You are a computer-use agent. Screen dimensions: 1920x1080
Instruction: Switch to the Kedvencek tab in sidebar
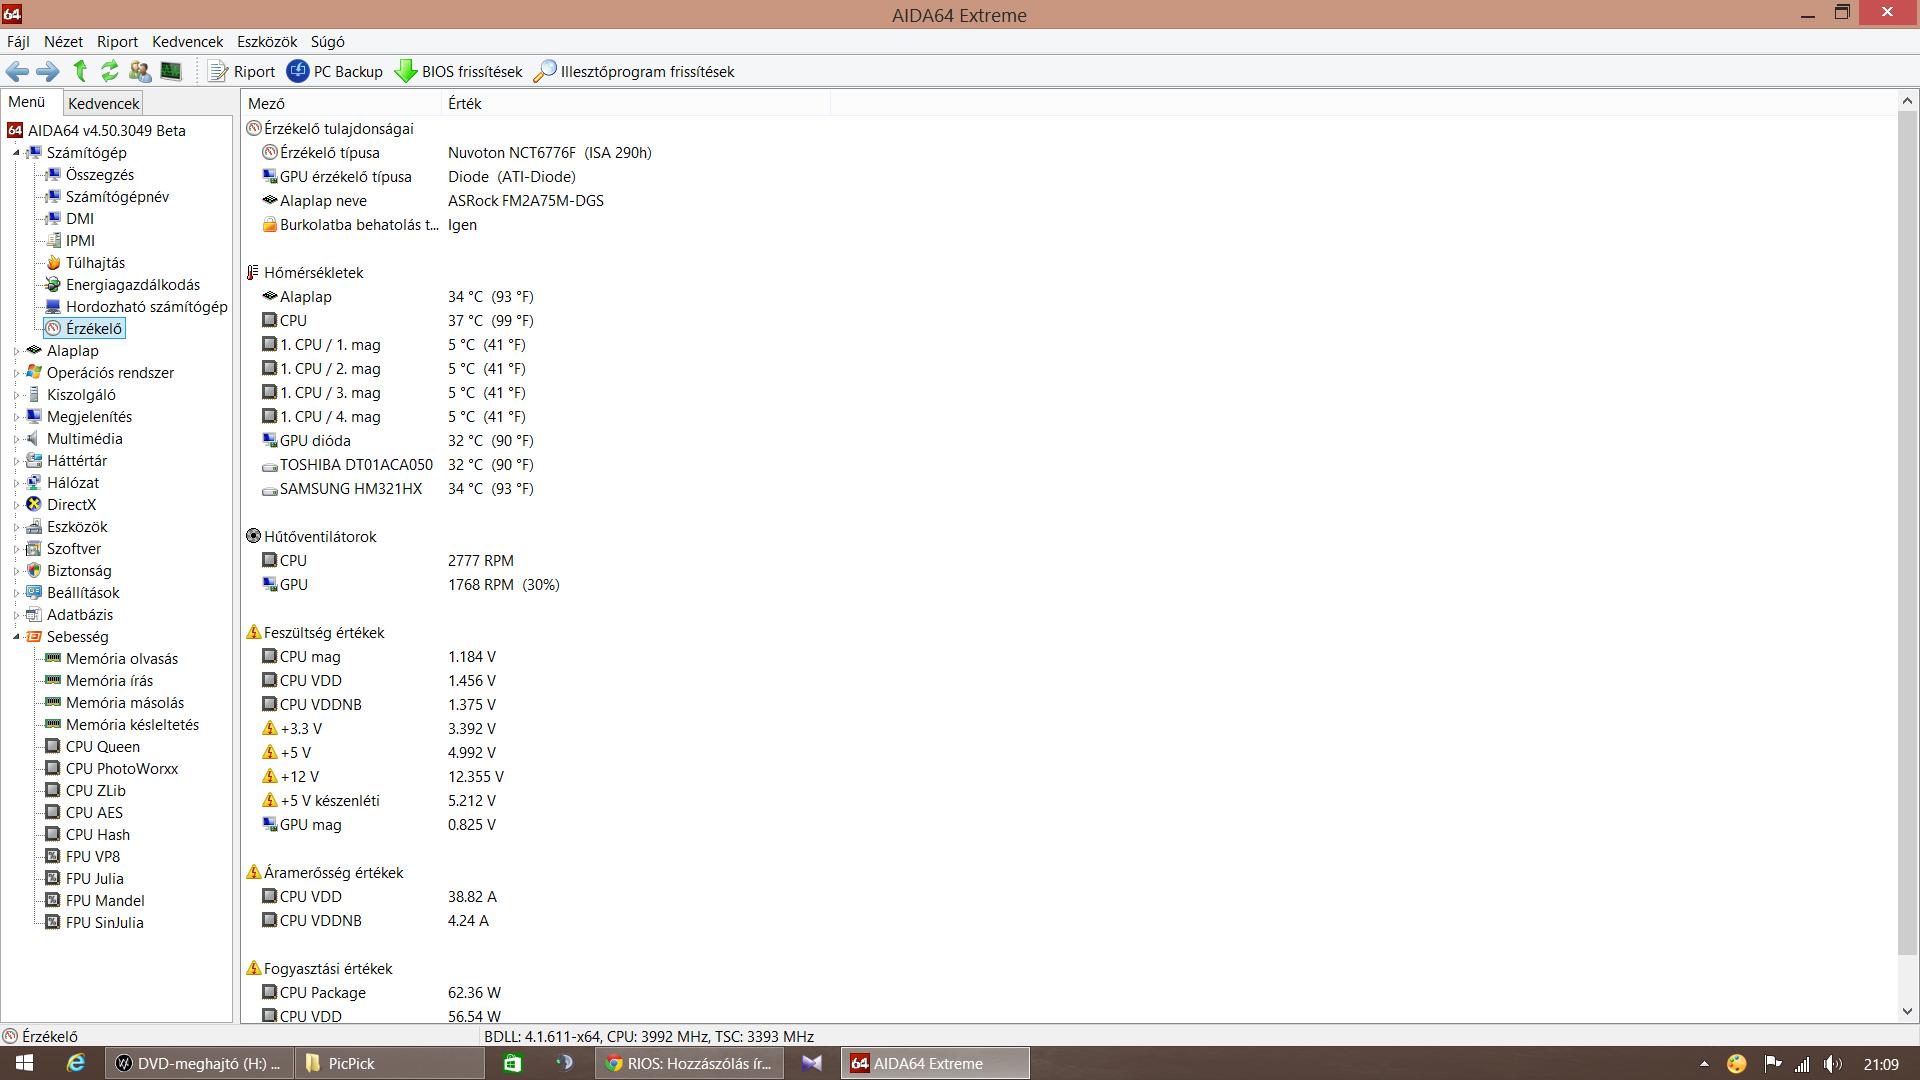click(104, 103)
